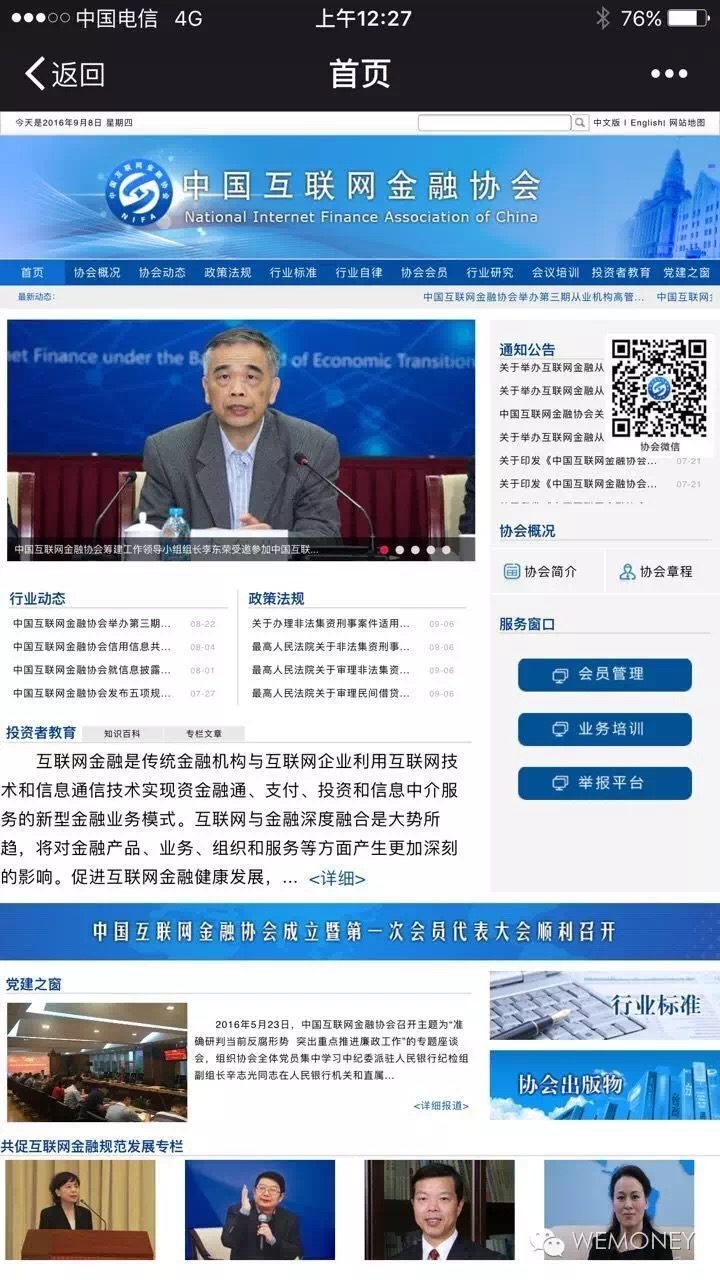
Task: Open 协会动态 navigation item
Action: pos(162,273)
